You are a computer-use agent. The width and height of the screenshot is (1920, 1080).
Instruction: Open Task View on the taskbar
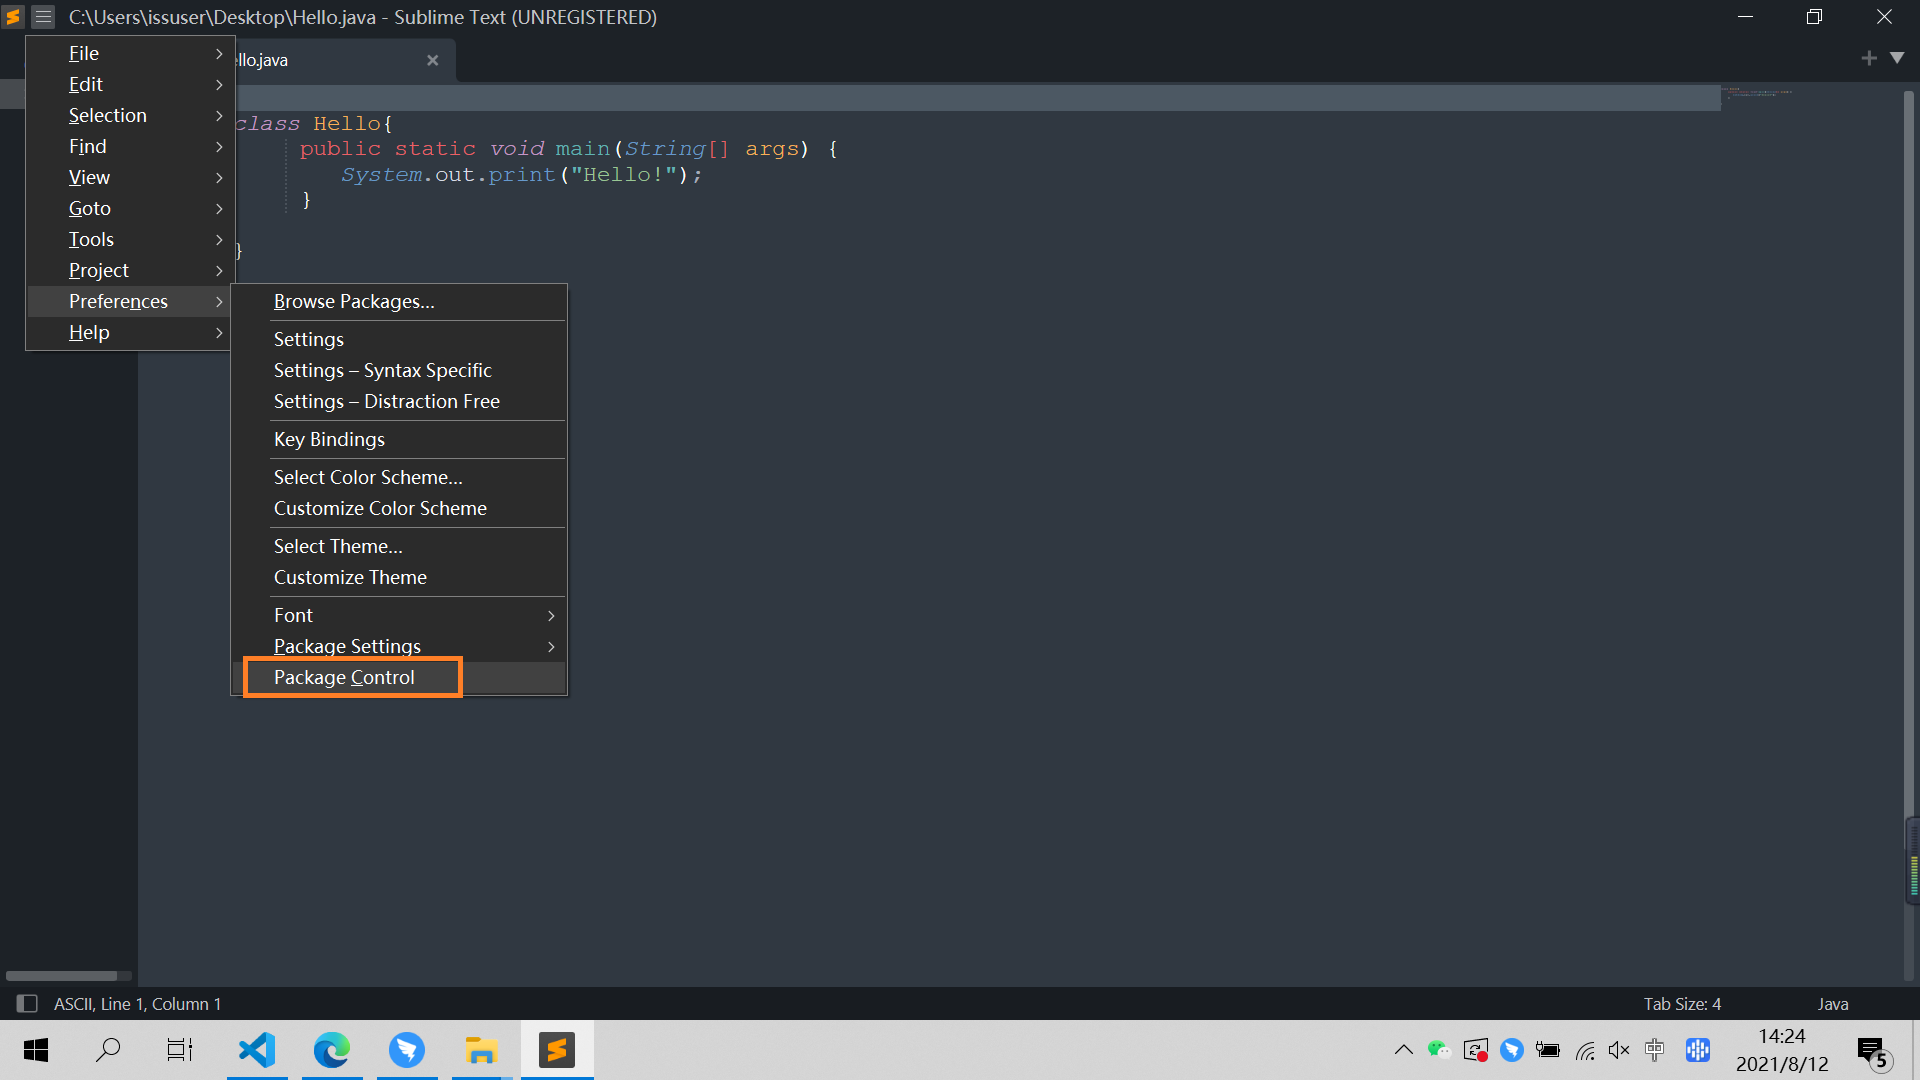pyautogui.click(x=180, y=1049)
